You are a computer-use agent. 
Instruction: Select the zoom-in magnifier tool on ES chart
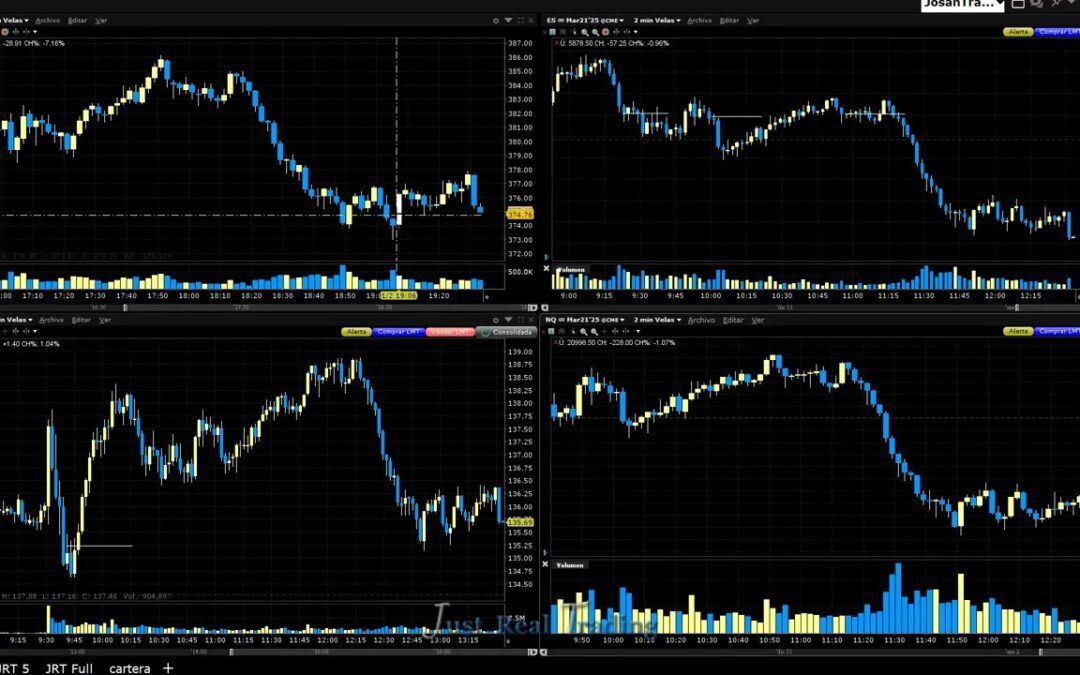[585, 32]
